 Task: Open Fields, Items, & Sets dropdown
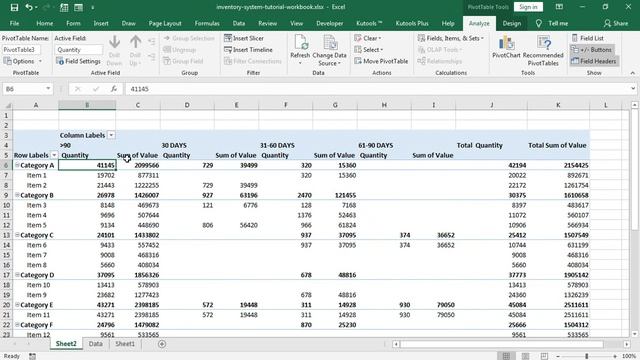click(x=451, y=38)
